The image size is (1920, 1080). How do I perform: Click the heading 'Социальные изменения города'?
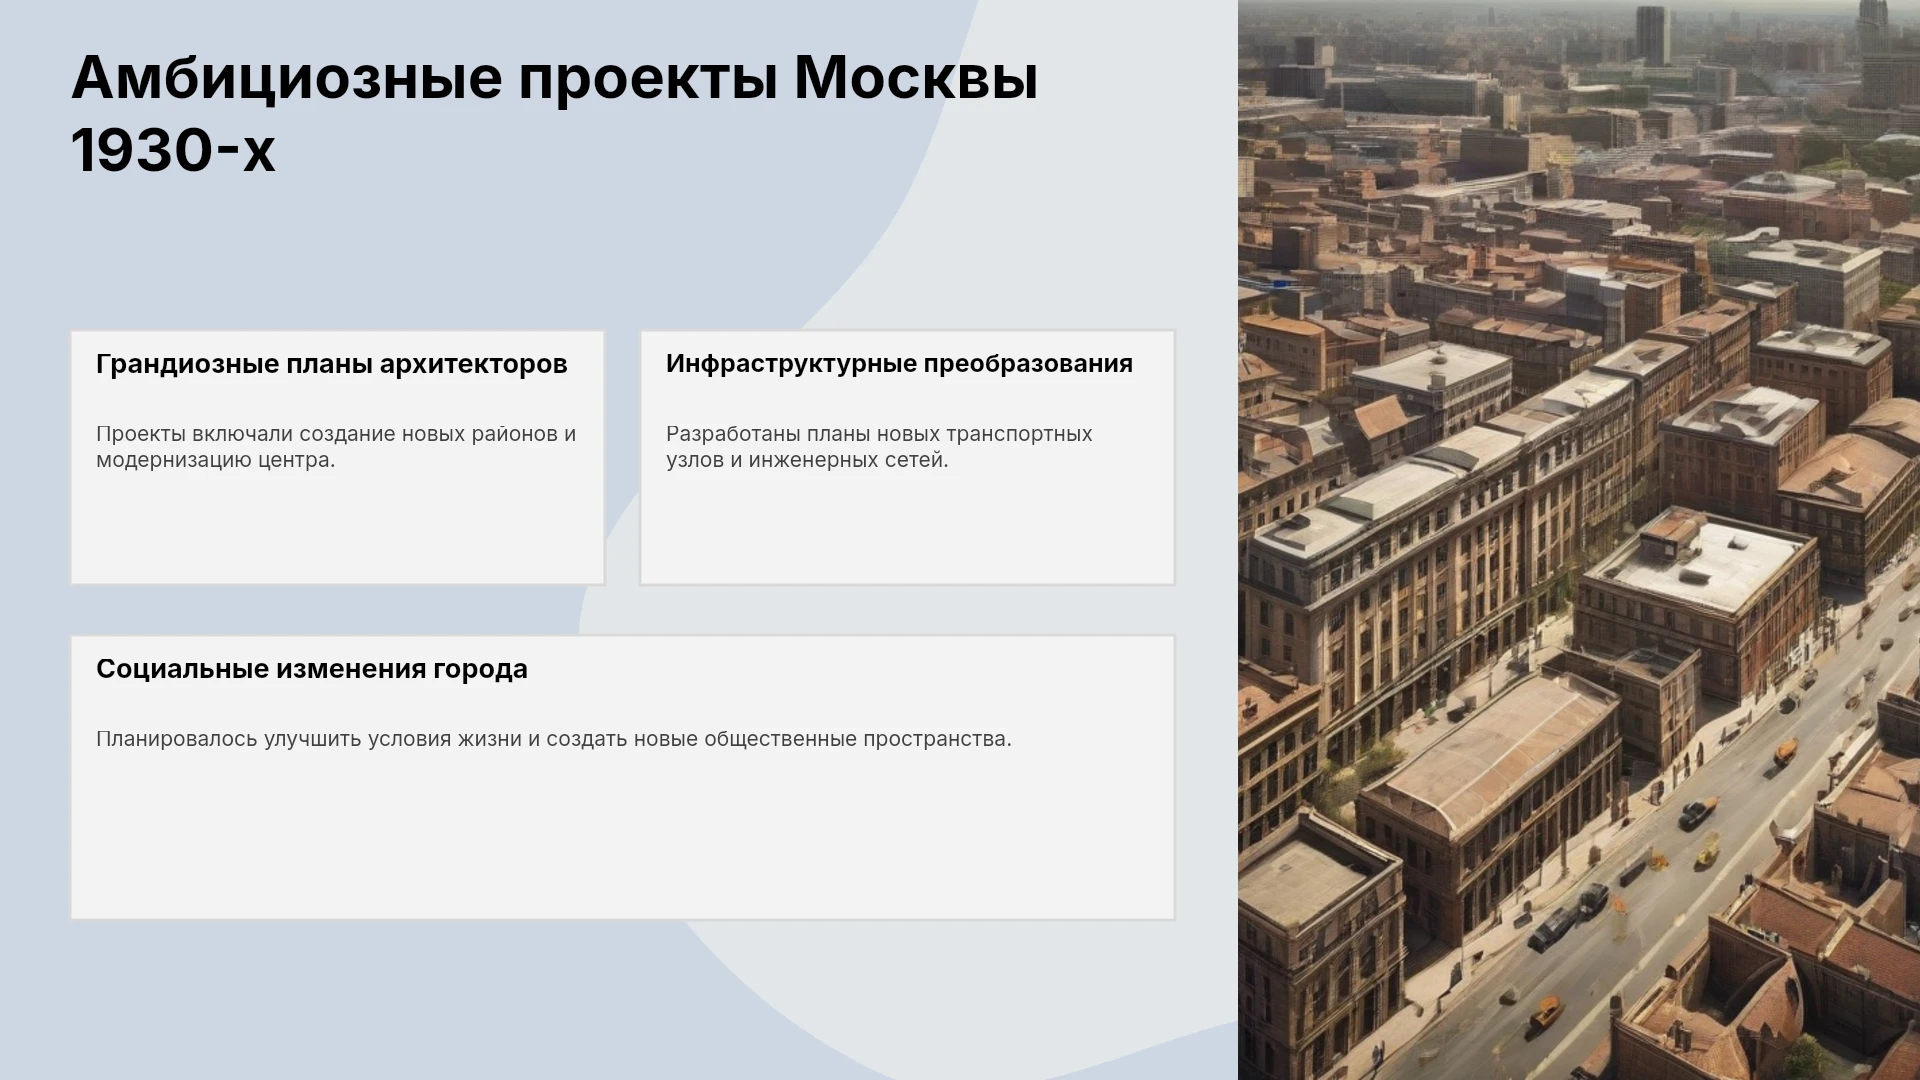click(311, 669)
